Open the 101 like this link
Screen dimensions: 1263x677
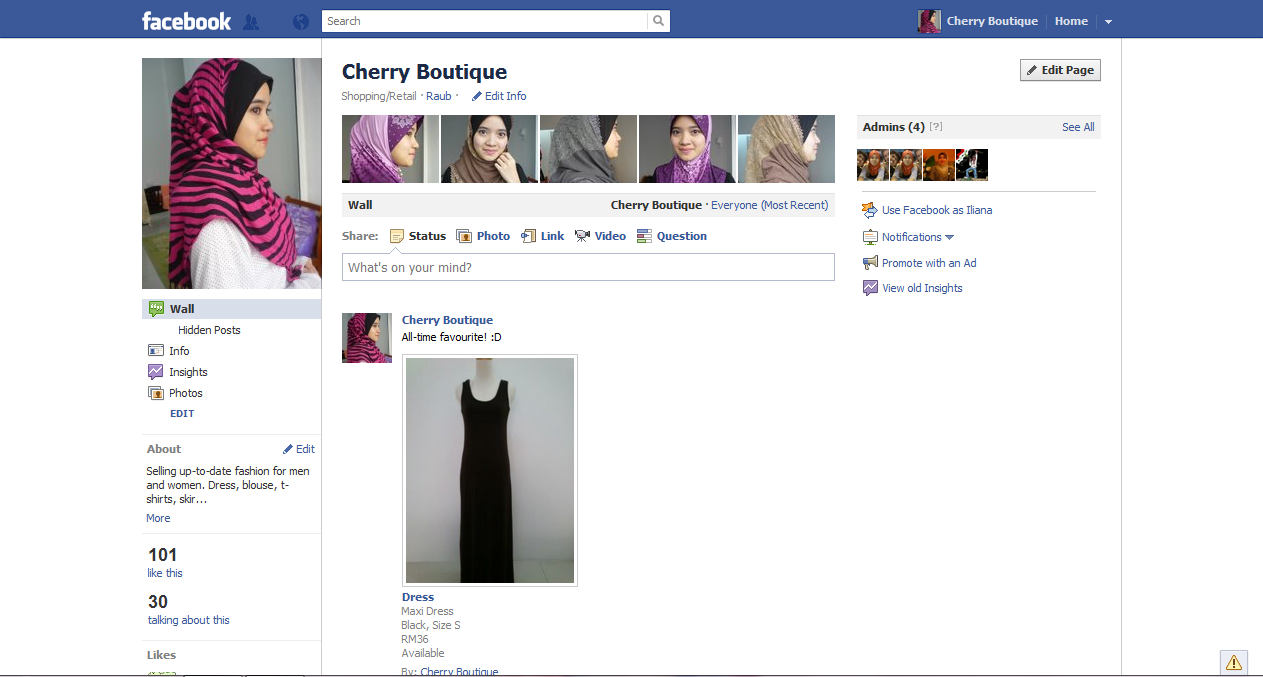(165, 573)
